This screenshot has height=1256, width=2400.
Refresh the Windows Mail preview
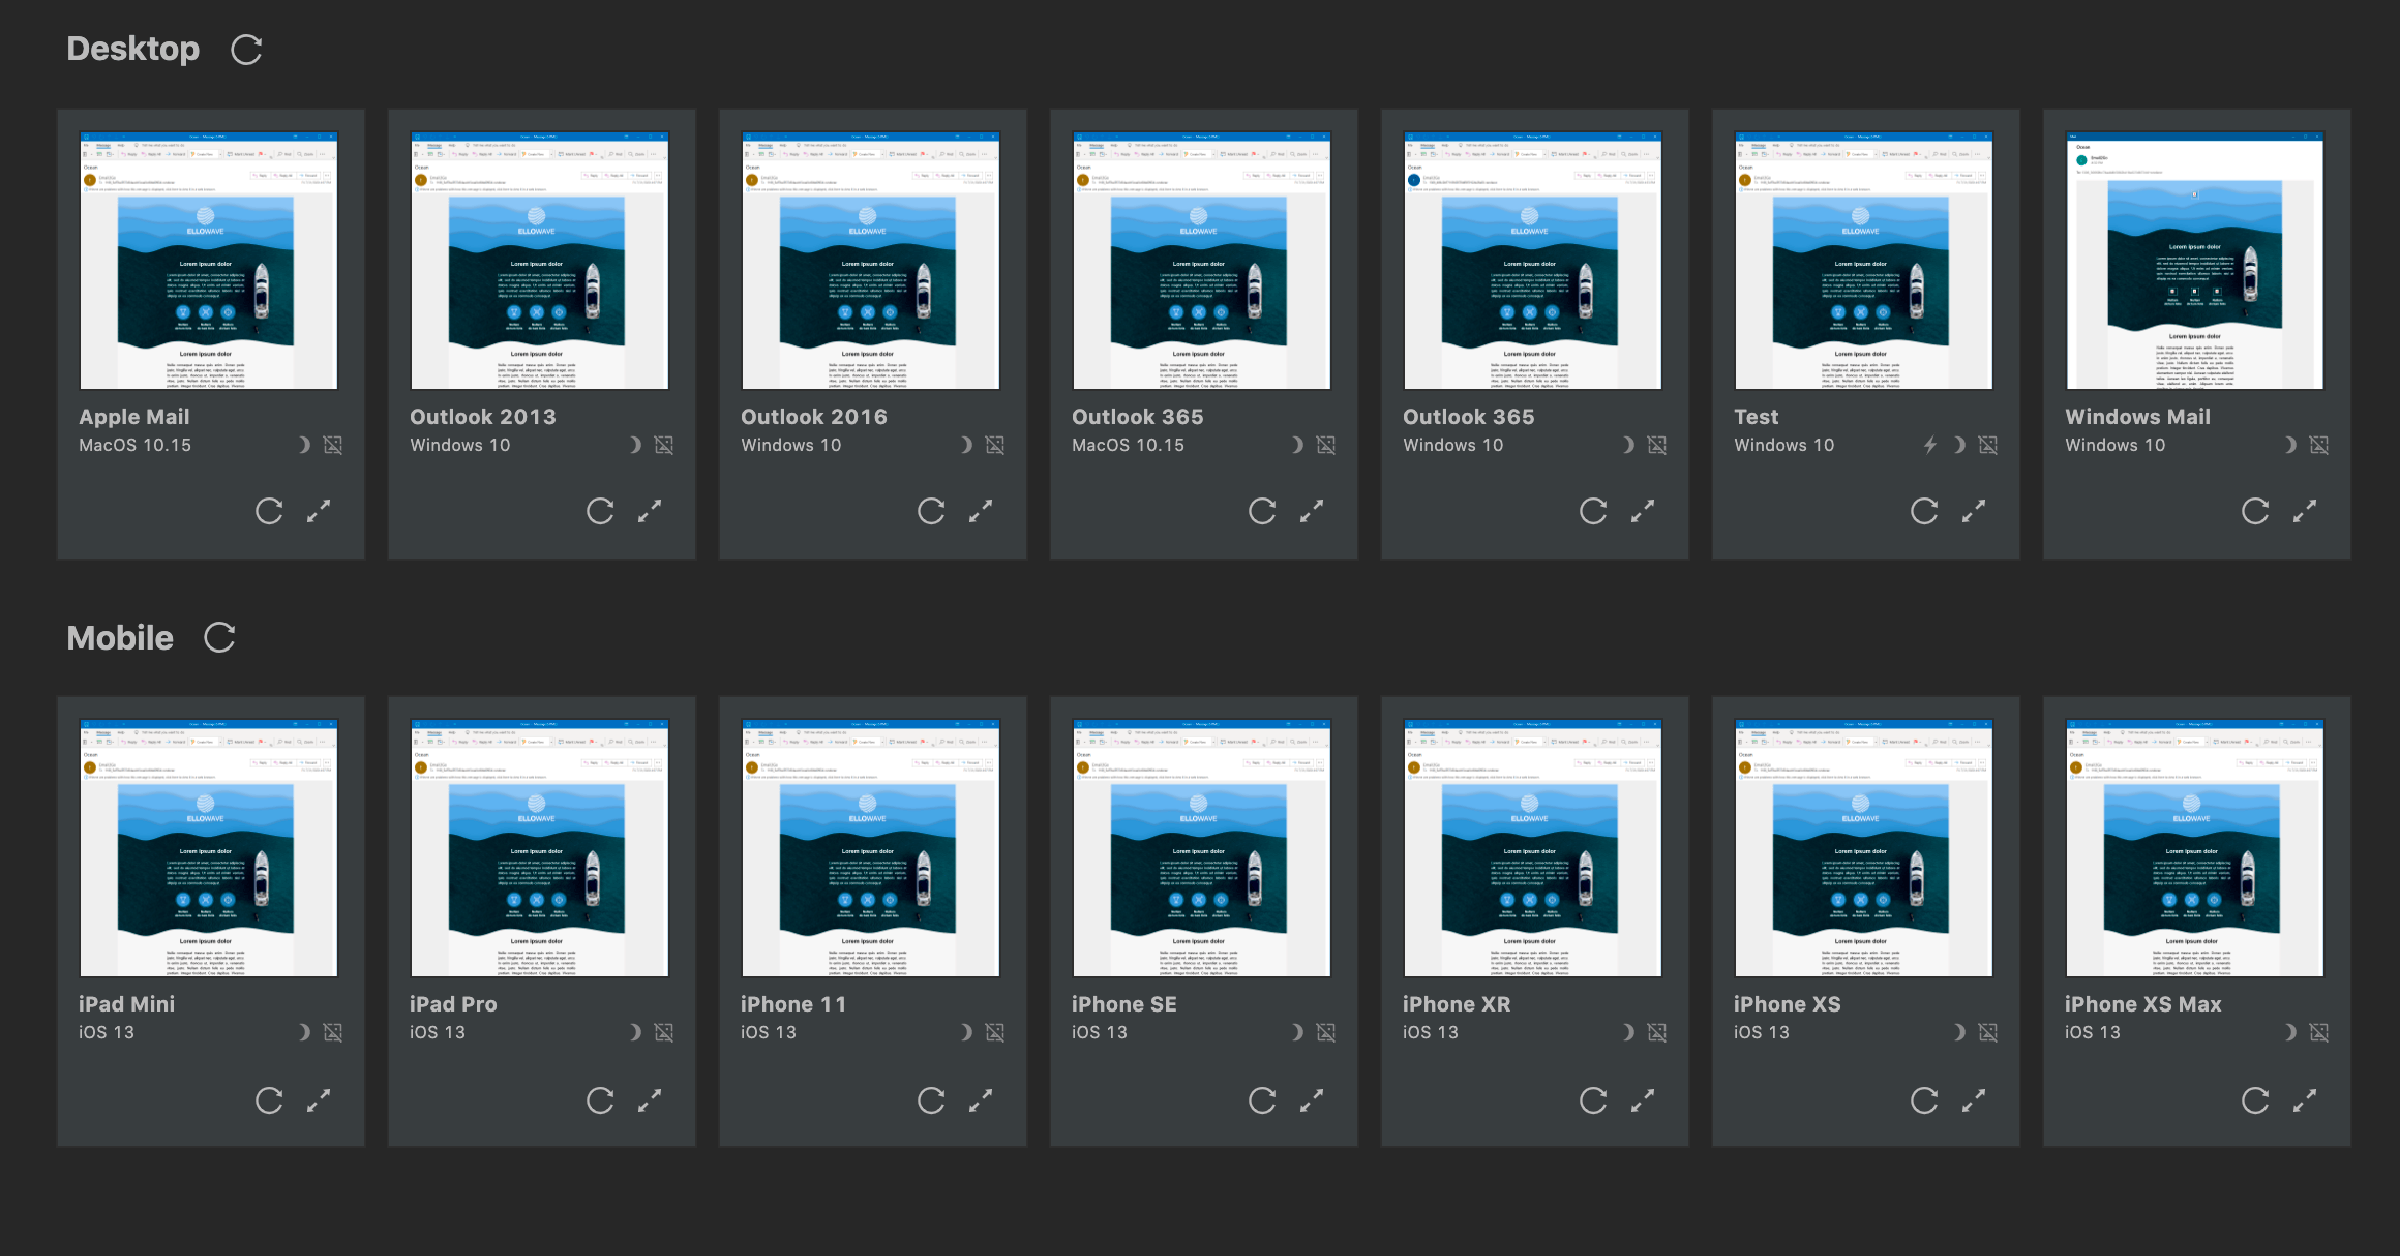click(2255, 511)
